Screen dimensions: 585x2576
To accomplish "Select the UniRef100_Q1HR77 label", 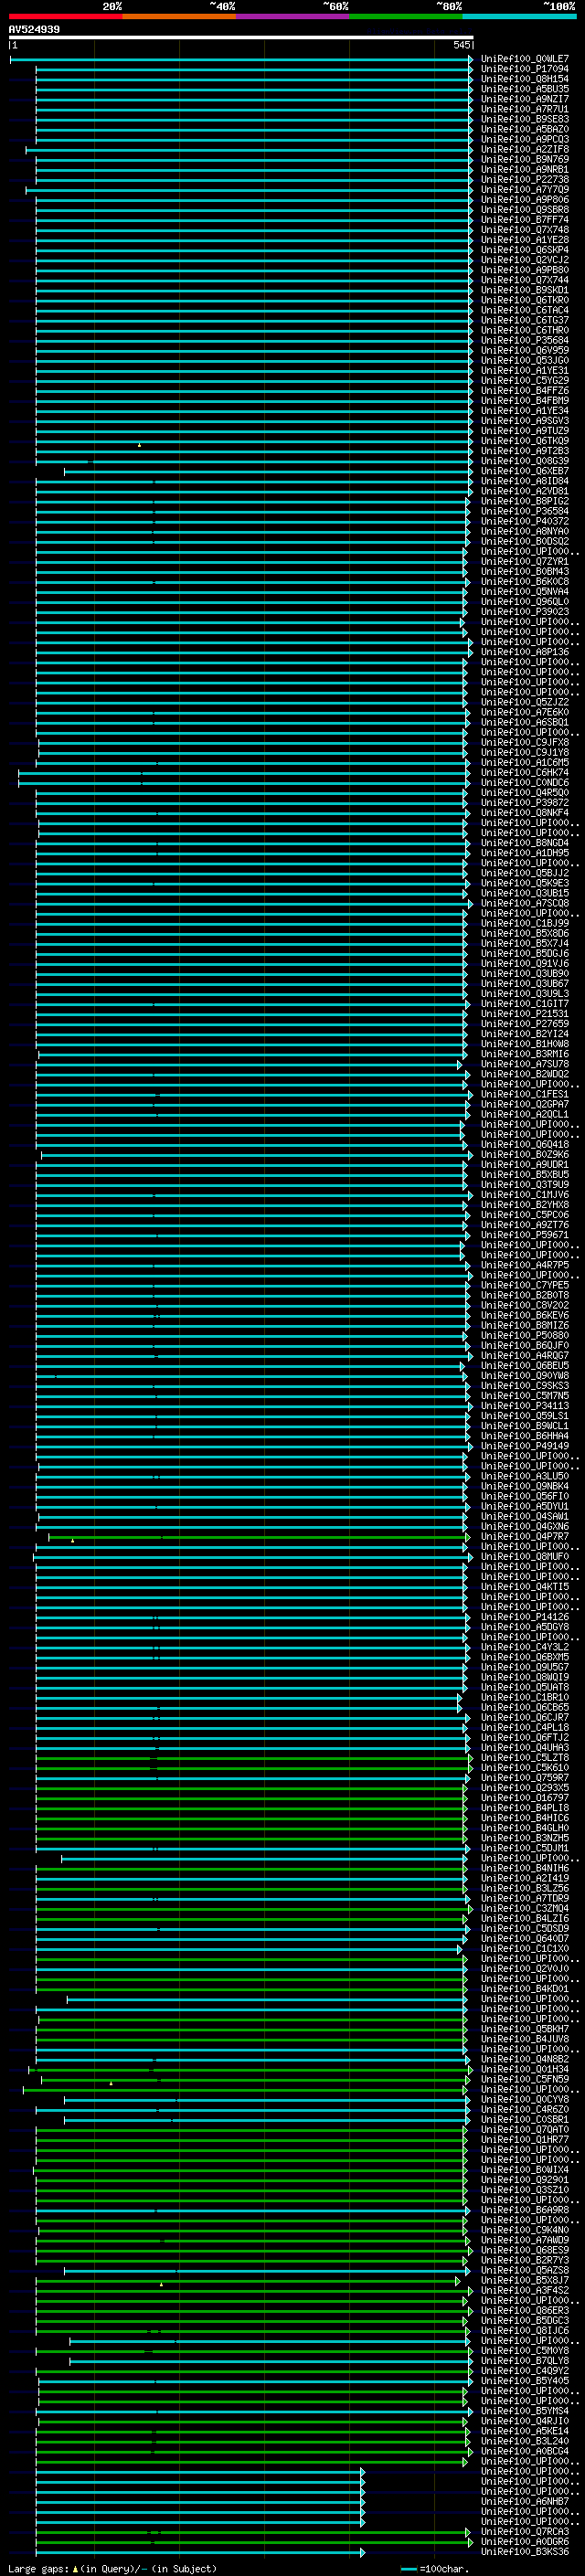I will [524, 2139].
